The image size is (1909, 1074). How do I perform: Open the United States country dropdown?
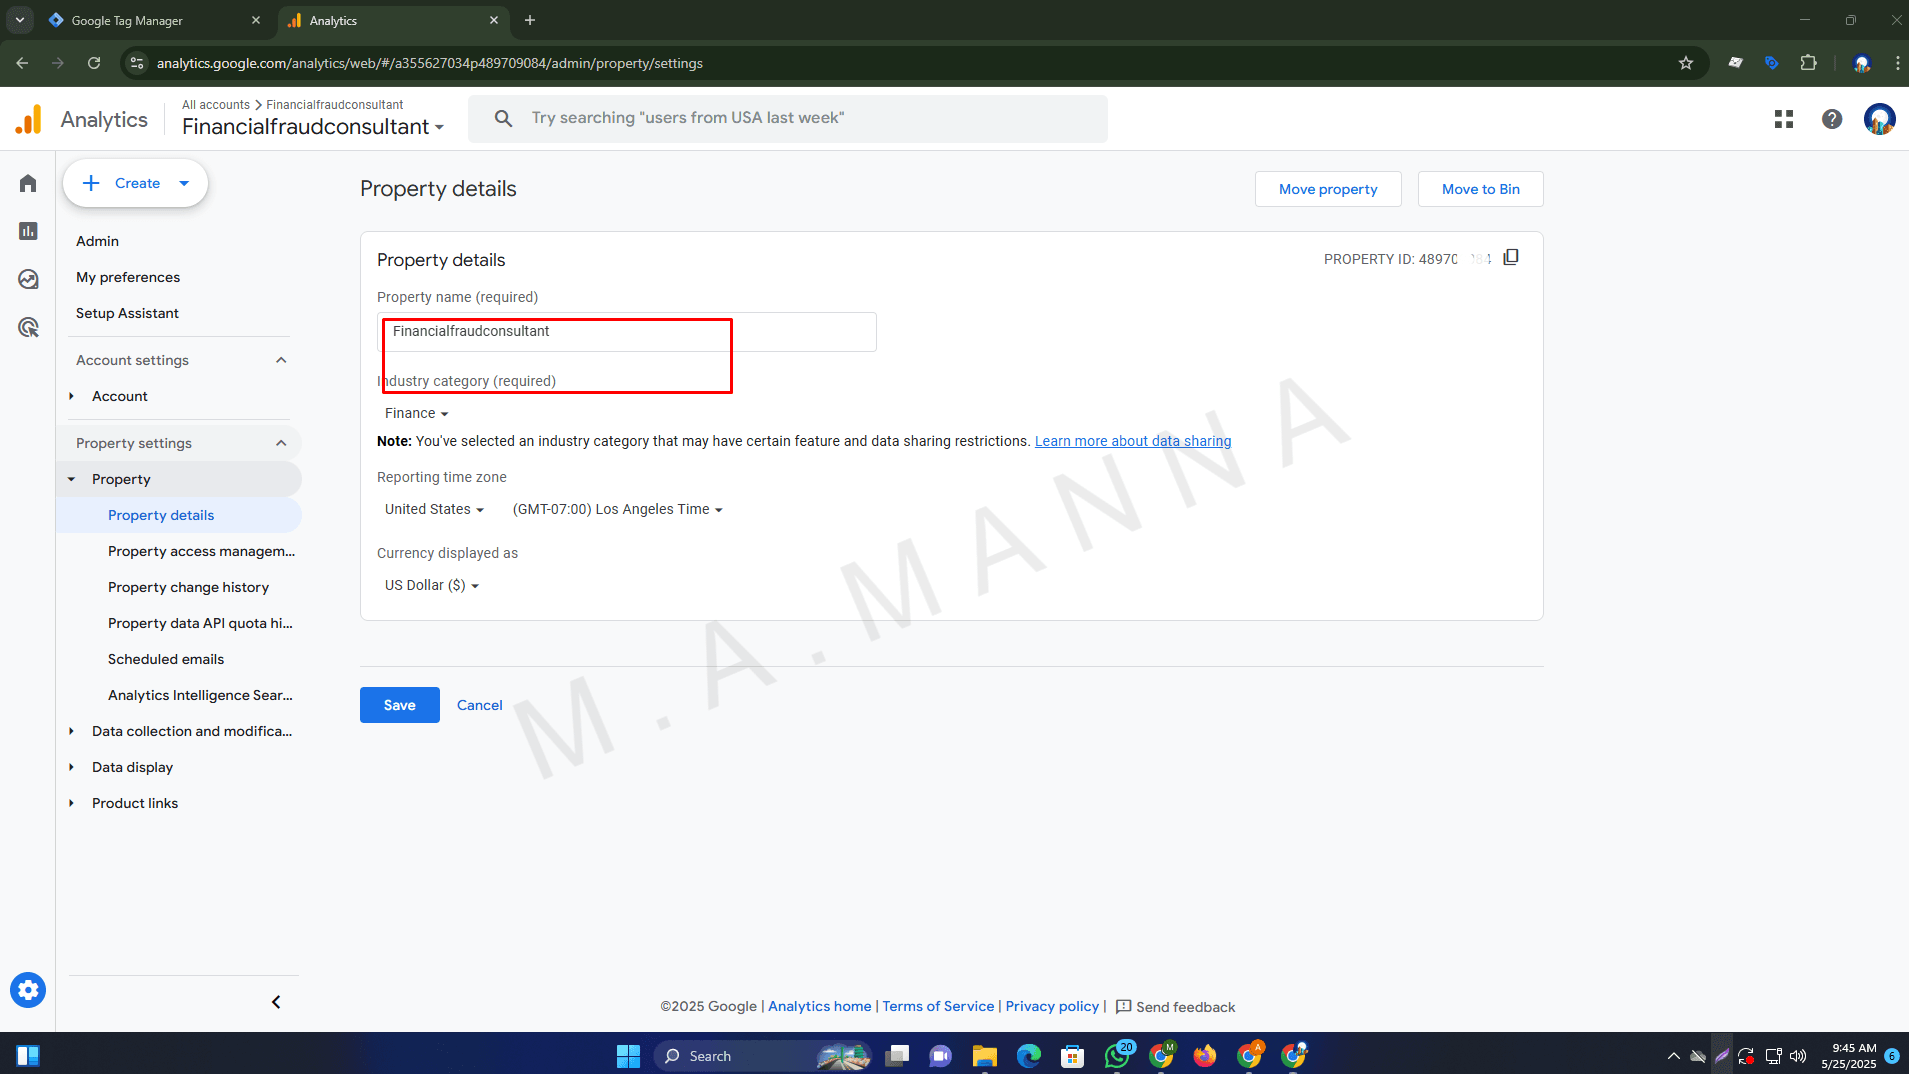[x=434, y=509]
